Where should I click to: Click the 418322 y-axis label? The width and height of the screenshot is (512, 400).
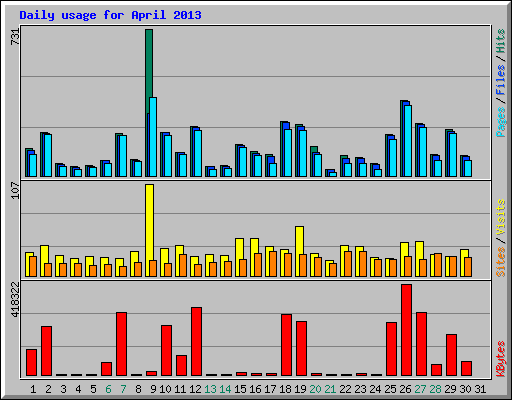15,299
